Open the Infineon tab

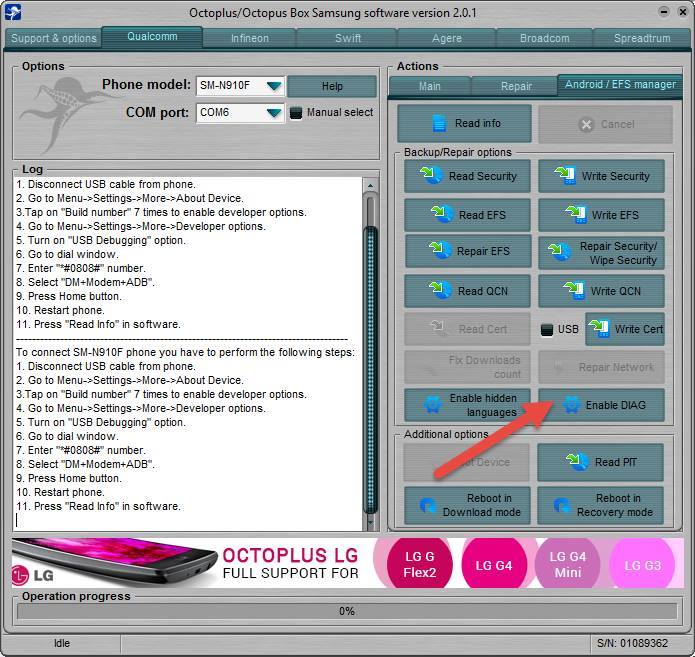pyautogui.click(x=250, y=39)
